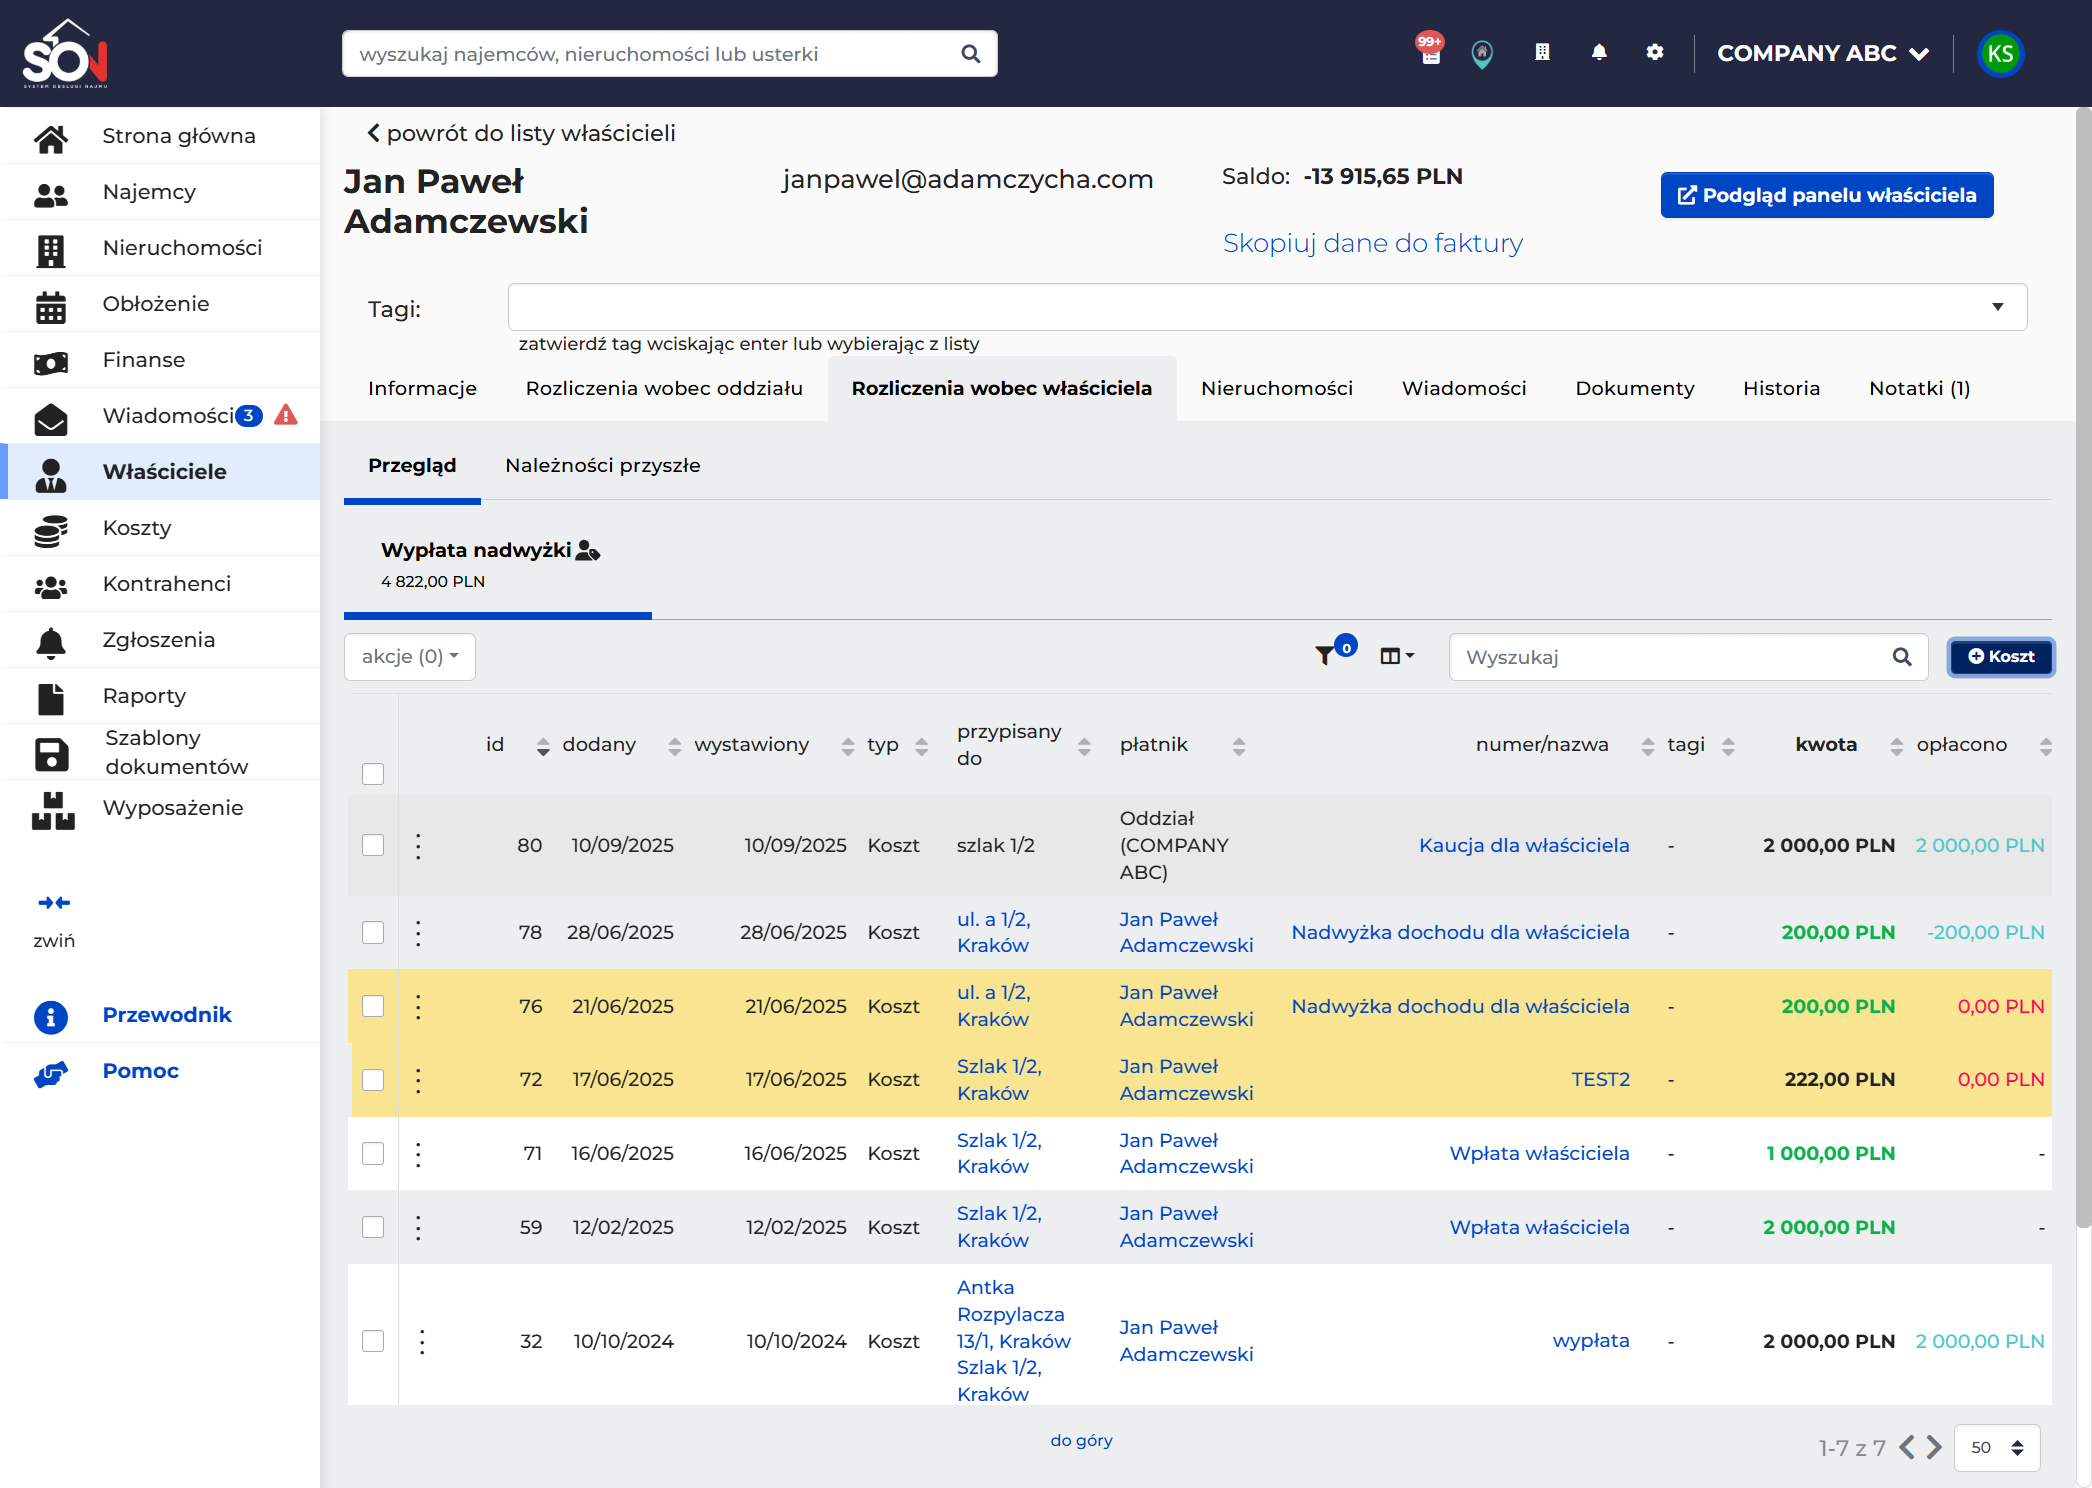Click the map pin house icon
Viewport: 2092px width, 1488px height.
pos(1482,54)
